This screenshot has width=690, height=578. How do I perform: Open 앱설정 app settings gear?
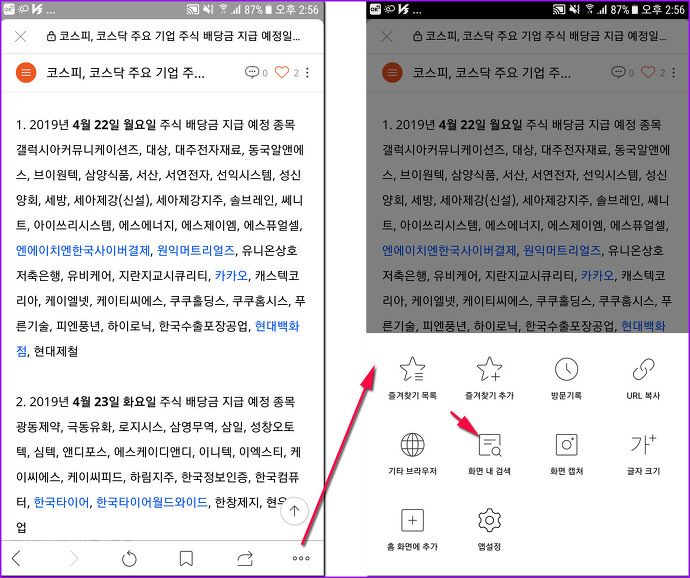(489, 529)
